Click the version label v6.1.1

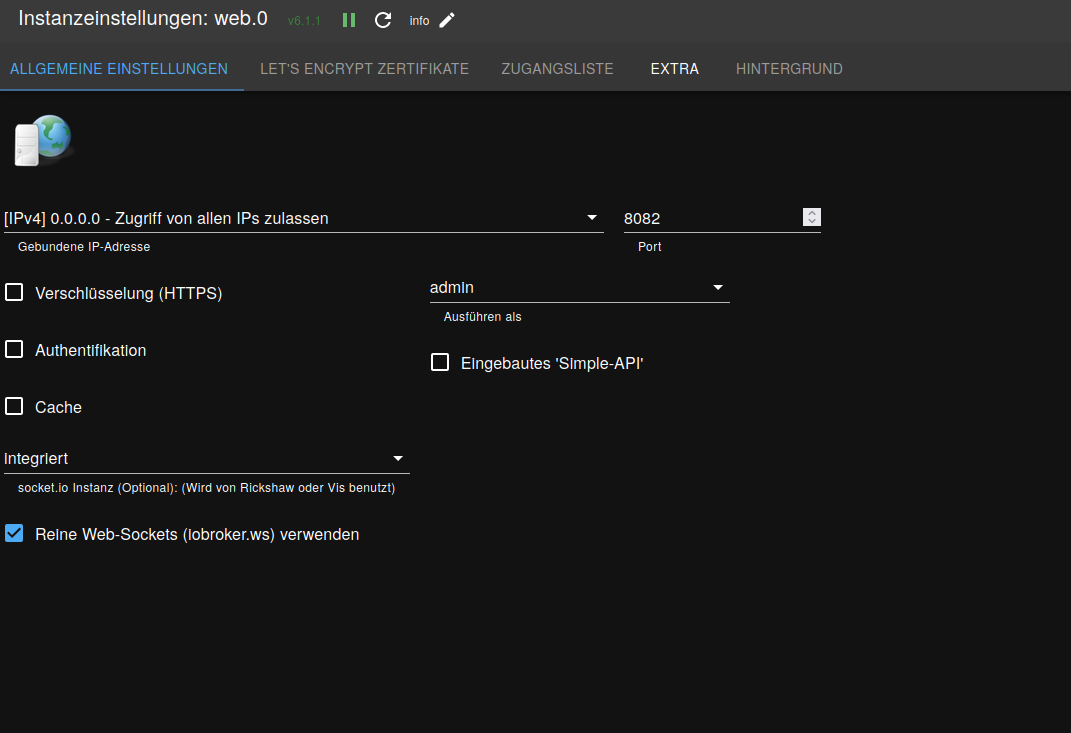click(x=304, y=21)
